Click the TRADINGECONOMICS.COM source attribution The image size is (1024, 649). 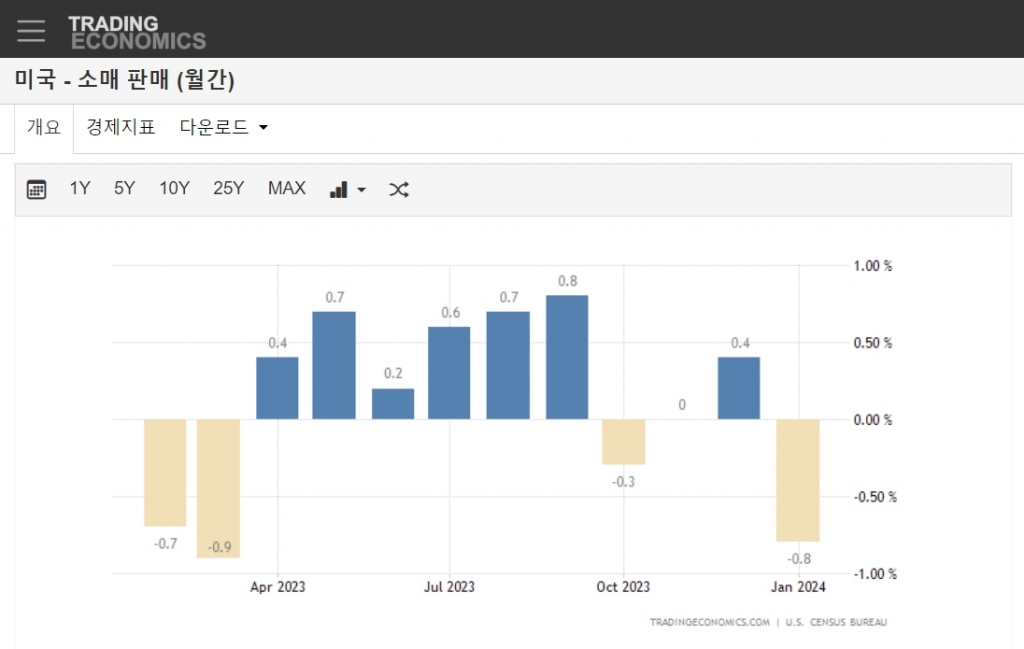(x=709, y=622)
